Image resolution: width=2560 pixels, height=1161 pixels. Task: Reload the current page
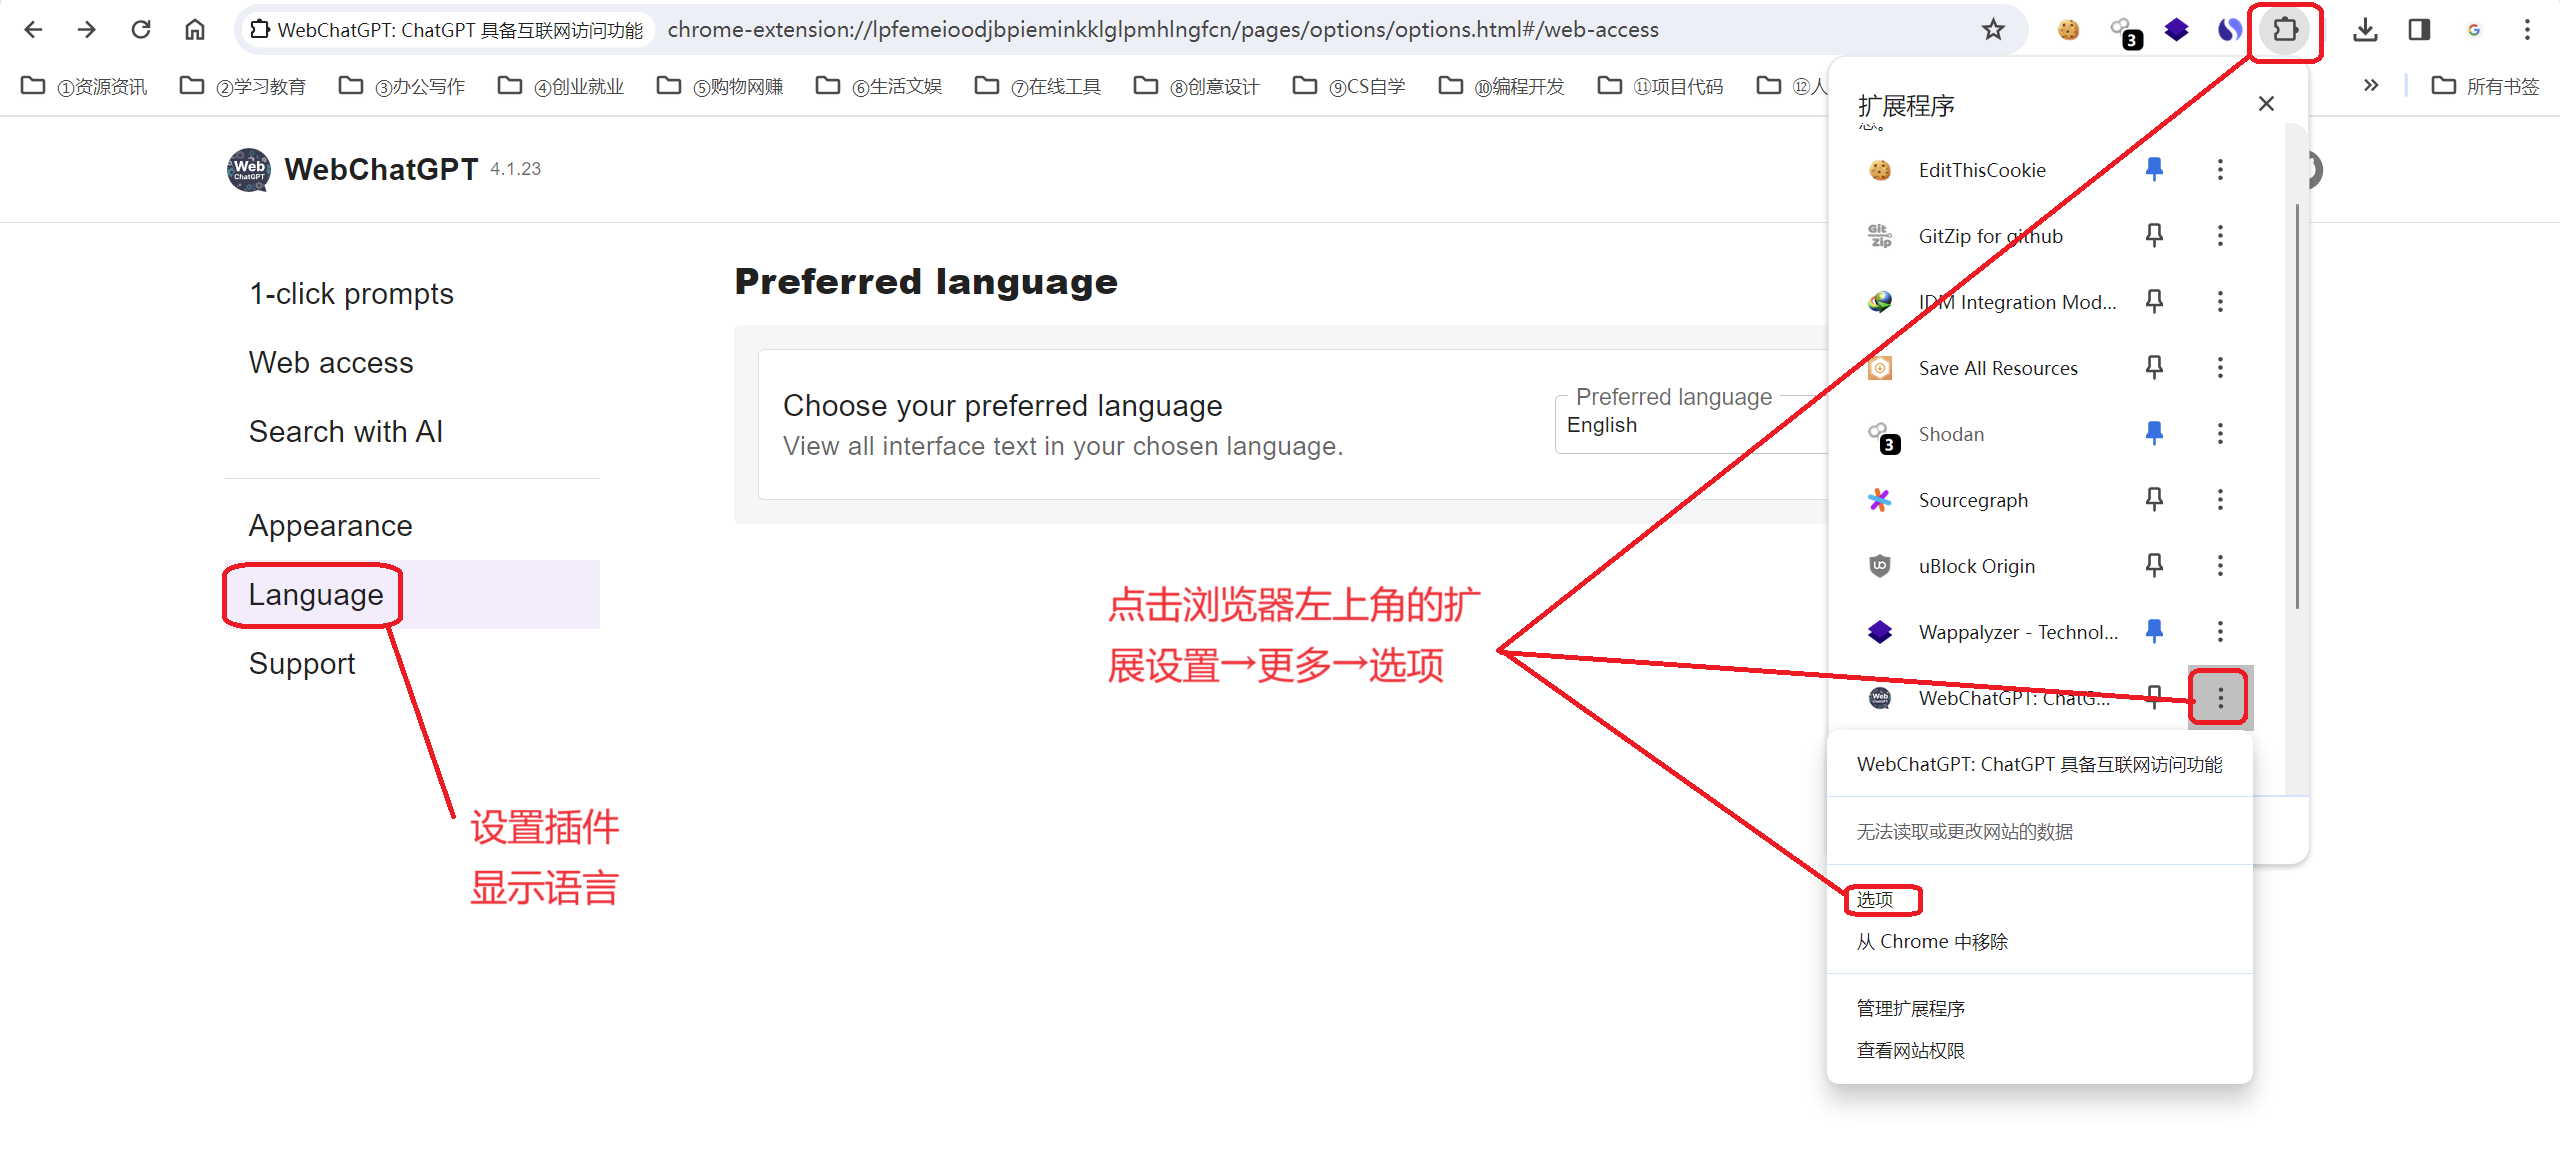(x=141, y=29)
